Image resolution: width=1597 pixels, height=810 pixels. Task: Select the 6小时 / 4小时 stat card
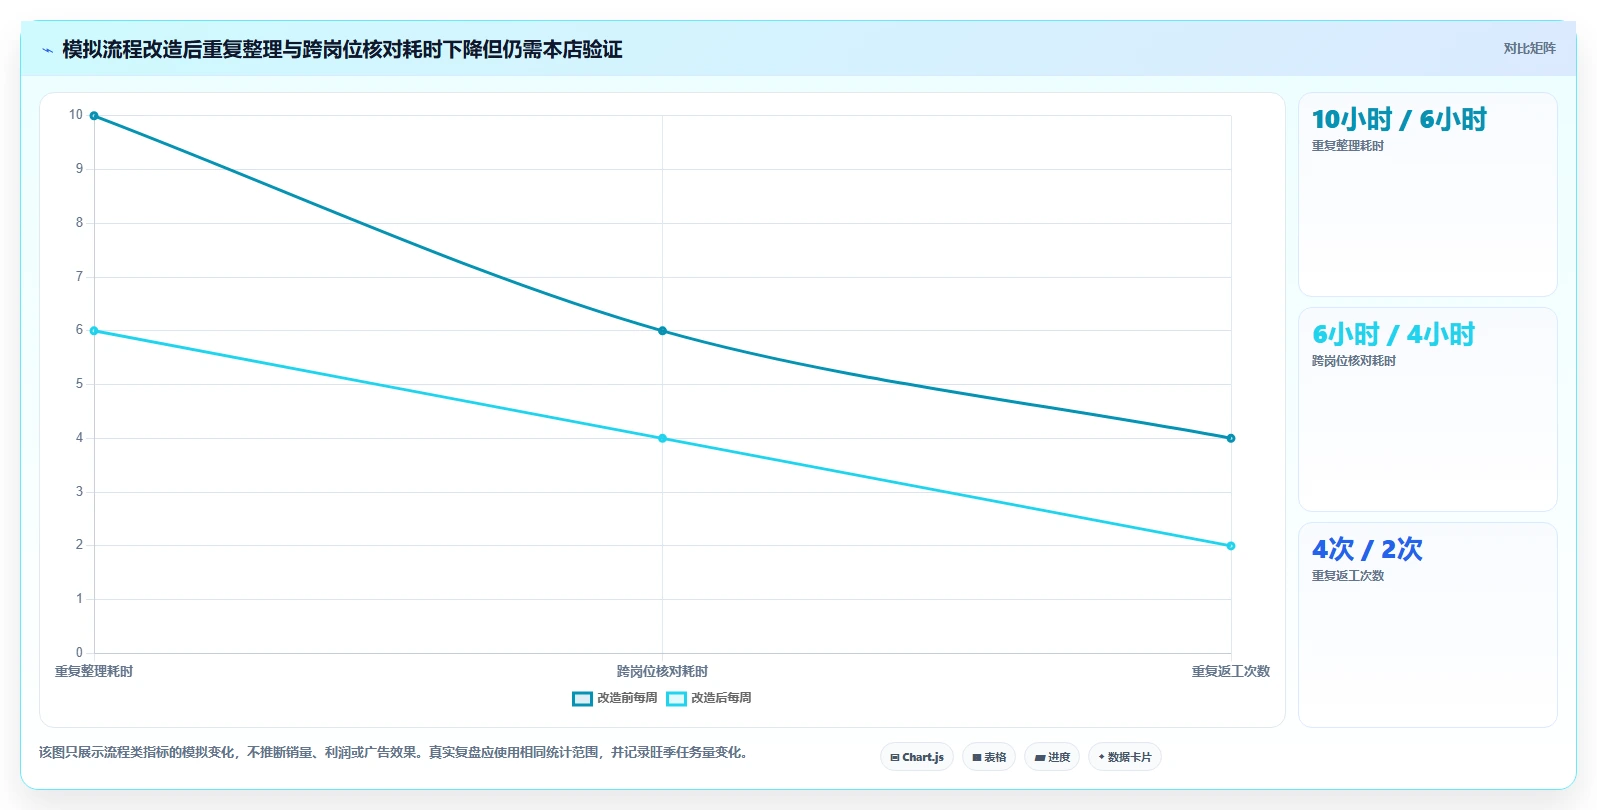pos(1427,409)
